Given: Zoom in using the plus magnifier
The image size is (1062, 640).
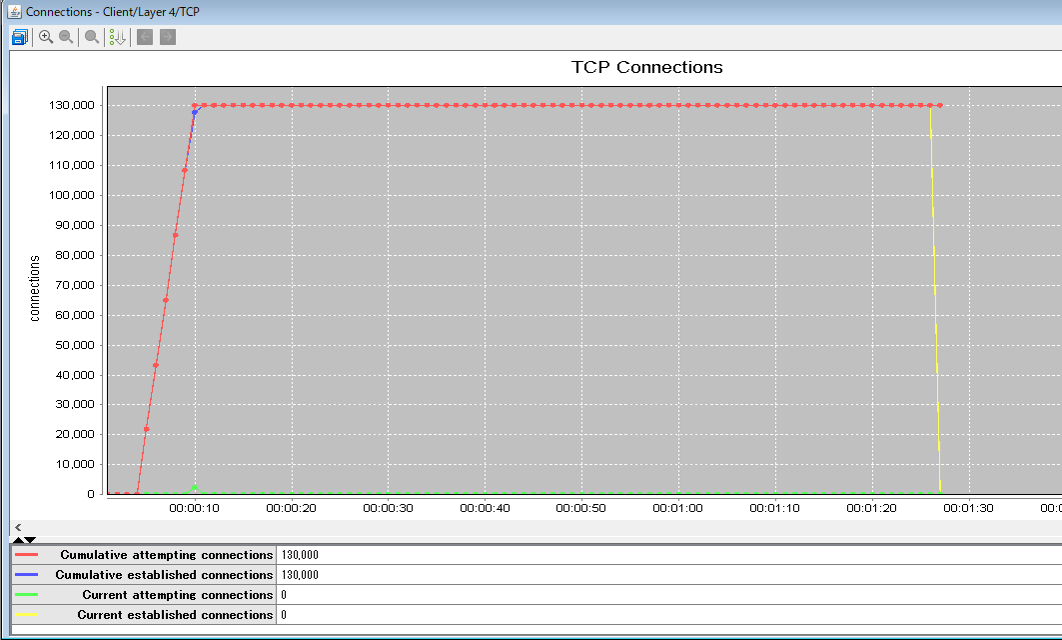Looking at the screenshot, I should 46,37.
